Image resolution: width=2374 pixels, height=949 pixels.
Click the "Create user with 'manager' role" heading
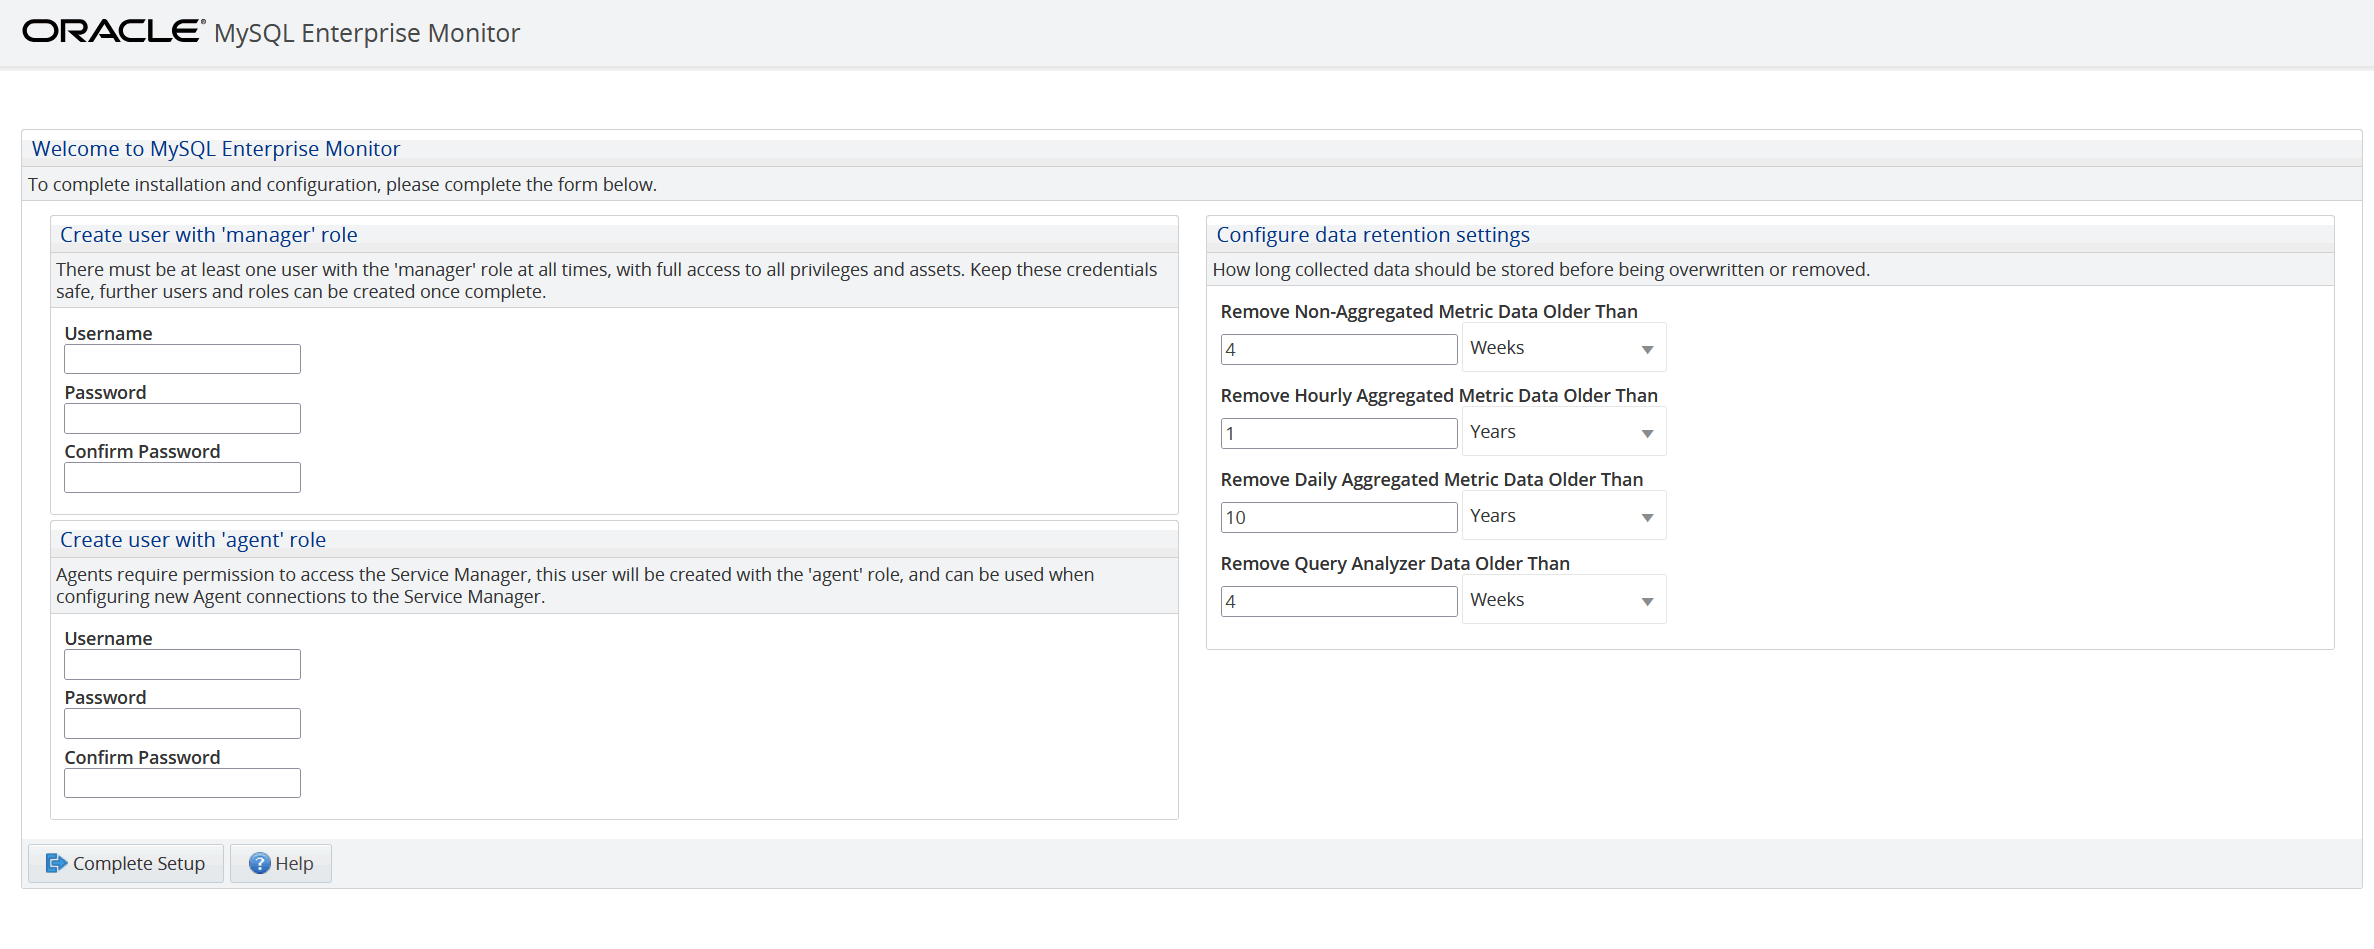point(209,235)
